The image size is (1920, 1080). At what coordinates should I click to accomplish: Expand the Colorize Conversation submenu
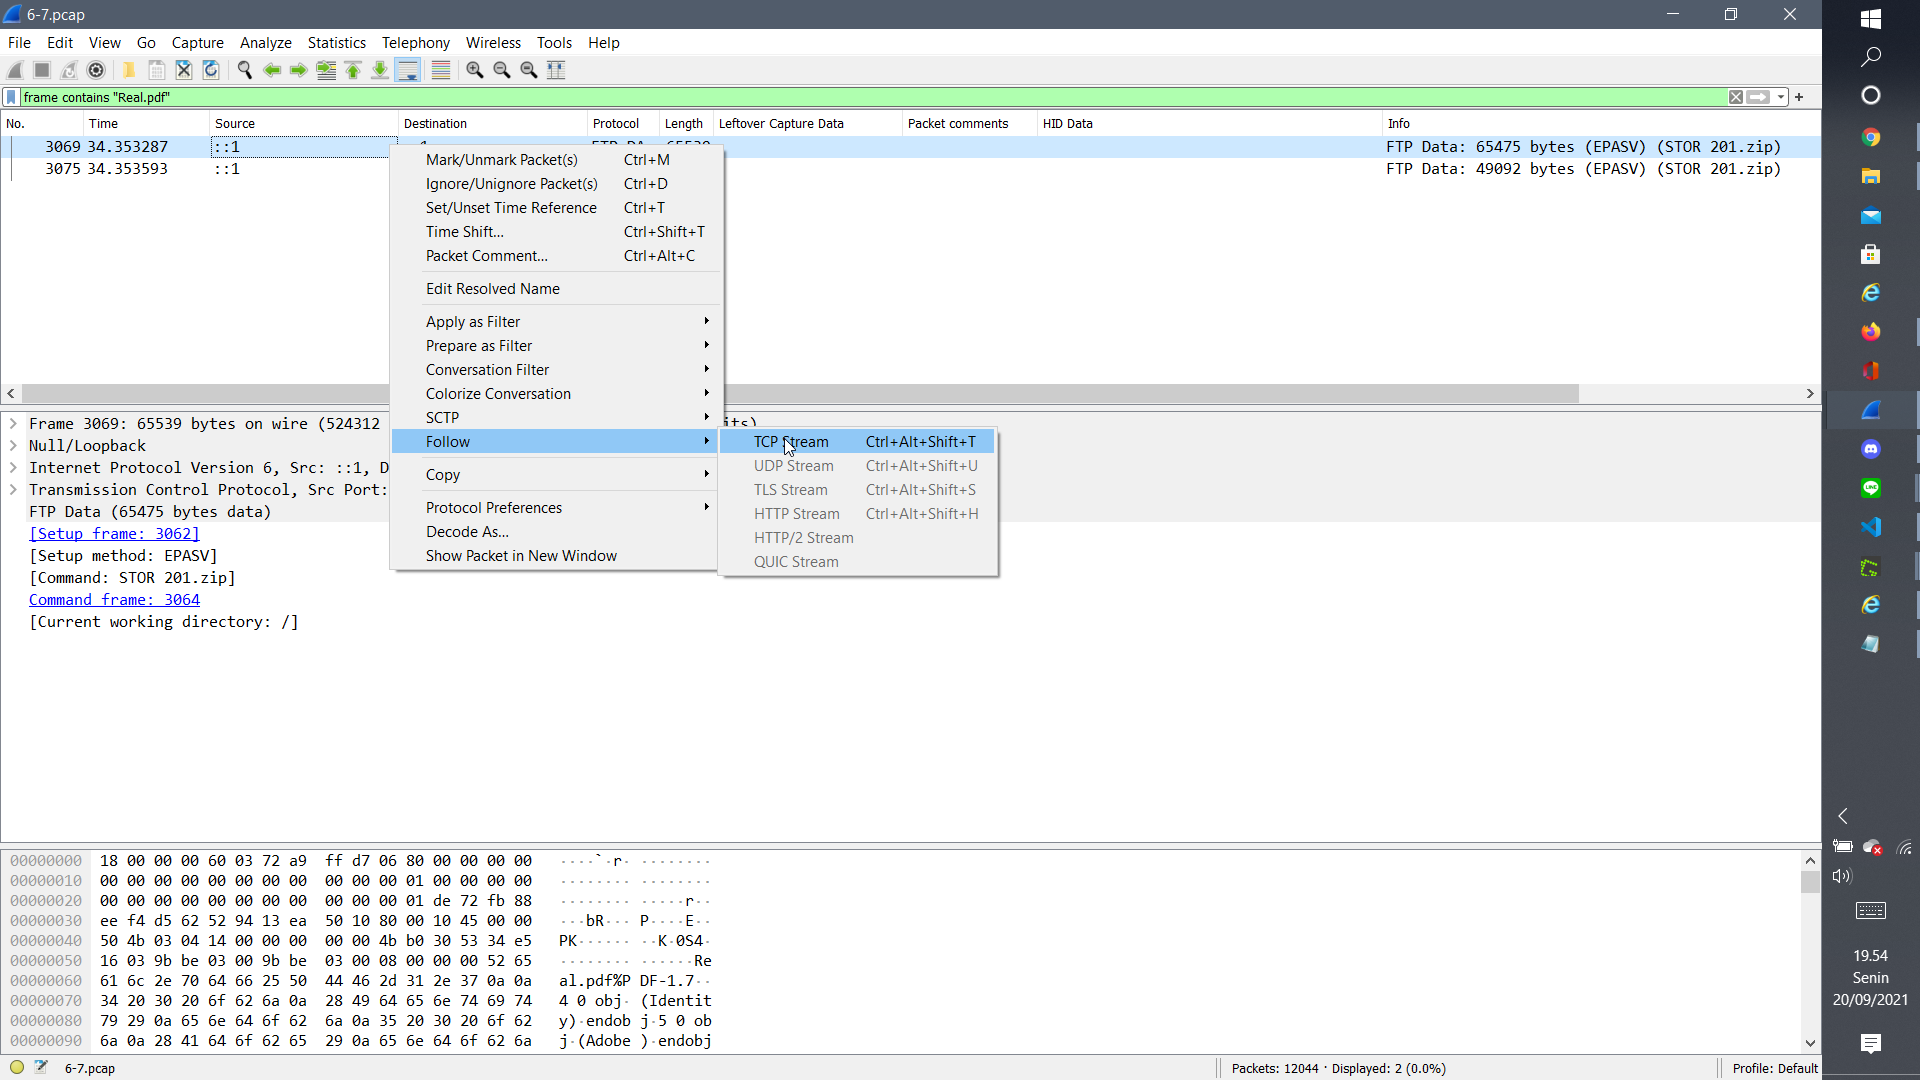pyautogui.click(x=555, y=394)
